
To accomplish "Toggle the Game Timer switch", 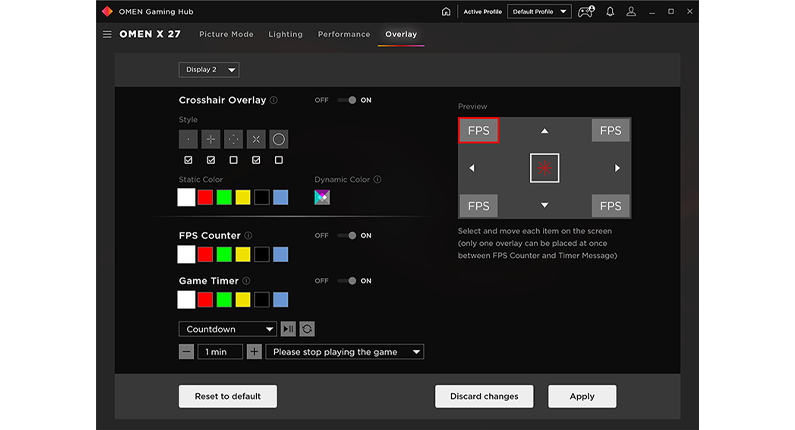I will click(347, 281).
